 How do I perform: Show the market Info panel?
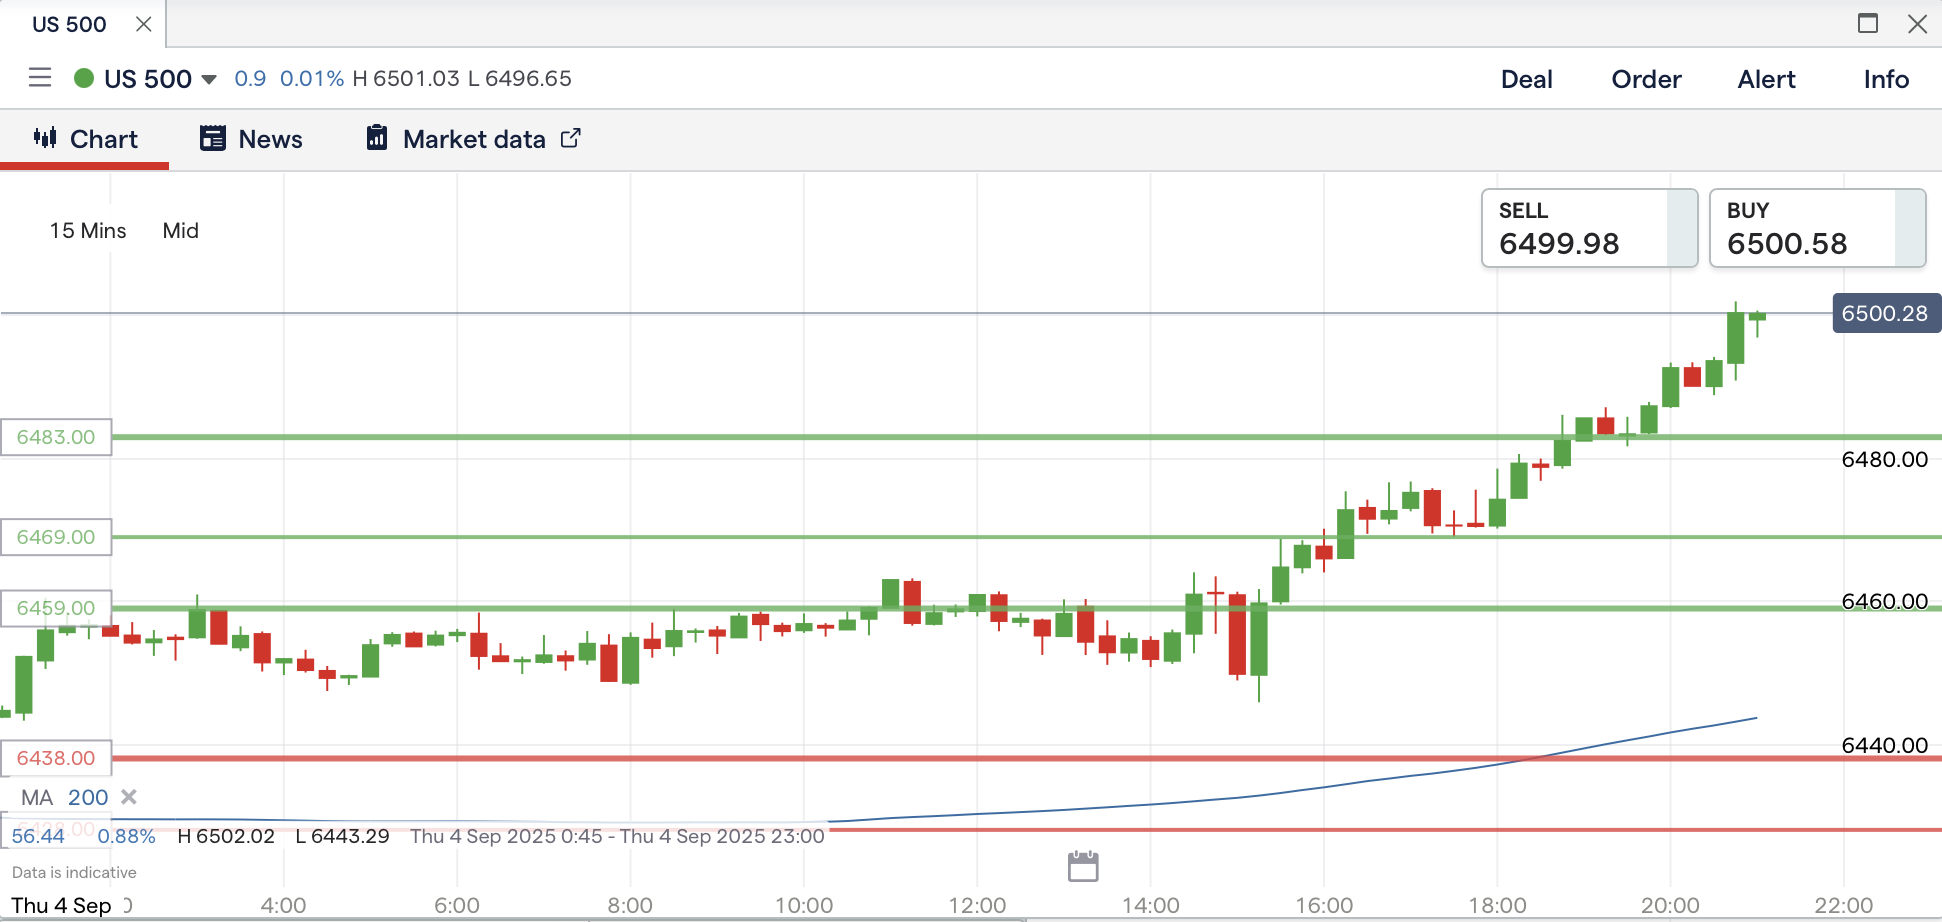click(x=1886, y=79)
